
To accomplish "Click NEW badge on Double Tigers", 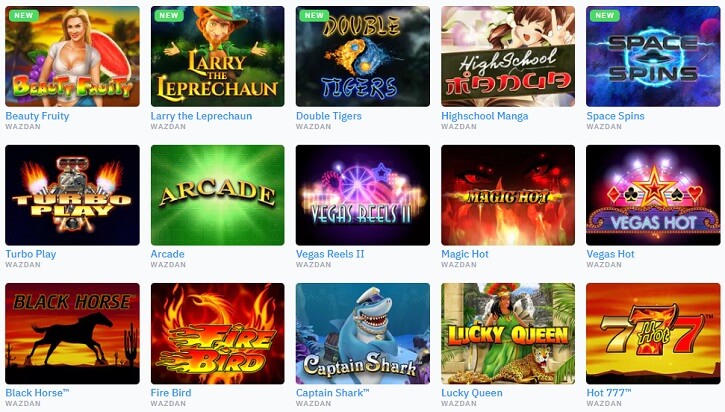I will 314,15.
